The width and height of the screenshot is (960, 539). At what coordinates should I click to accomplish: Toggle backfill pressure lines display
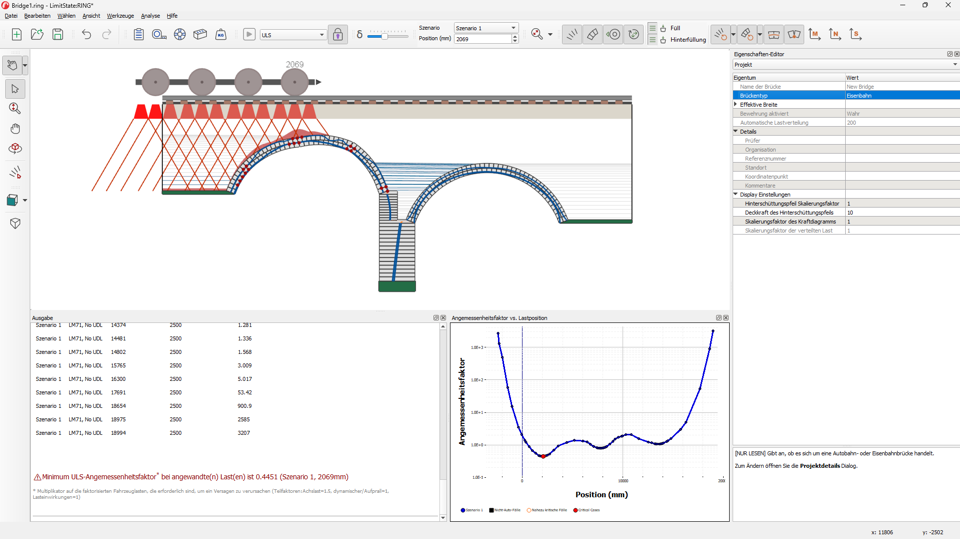572,35
